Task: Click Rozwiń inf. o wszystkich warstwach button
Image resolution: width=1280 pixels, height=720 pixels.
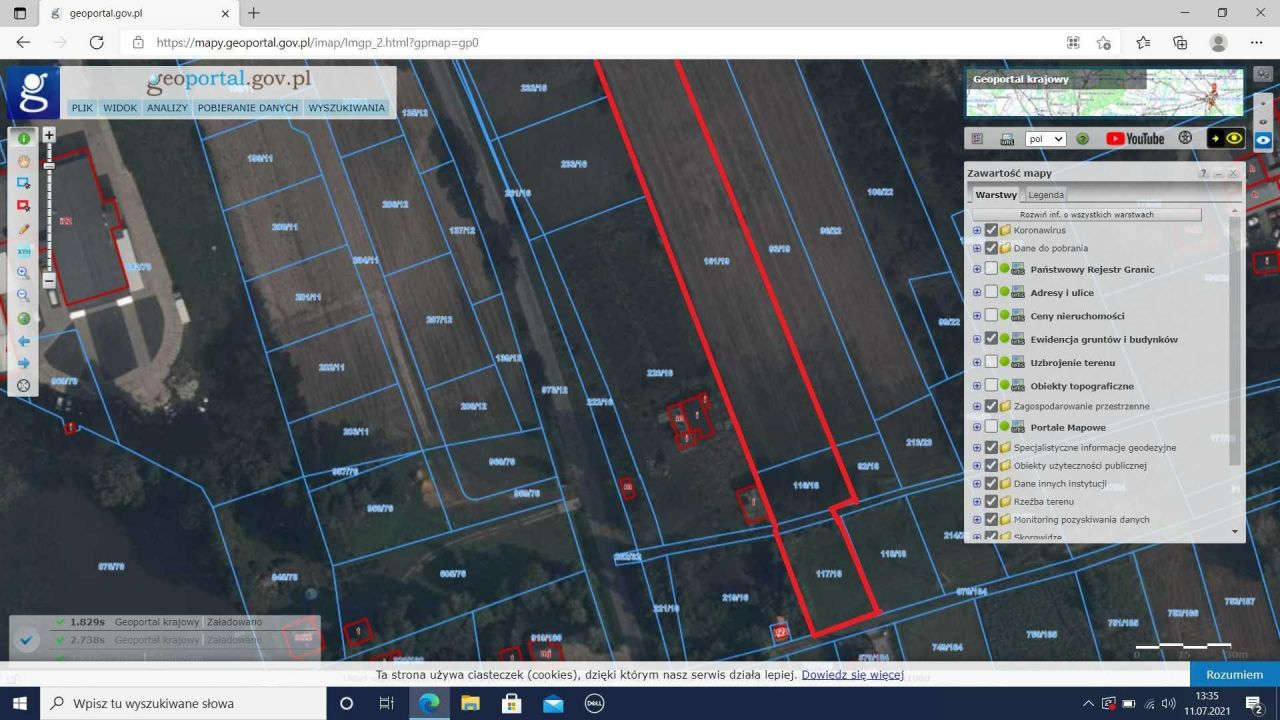Action: coord(1086,214)
